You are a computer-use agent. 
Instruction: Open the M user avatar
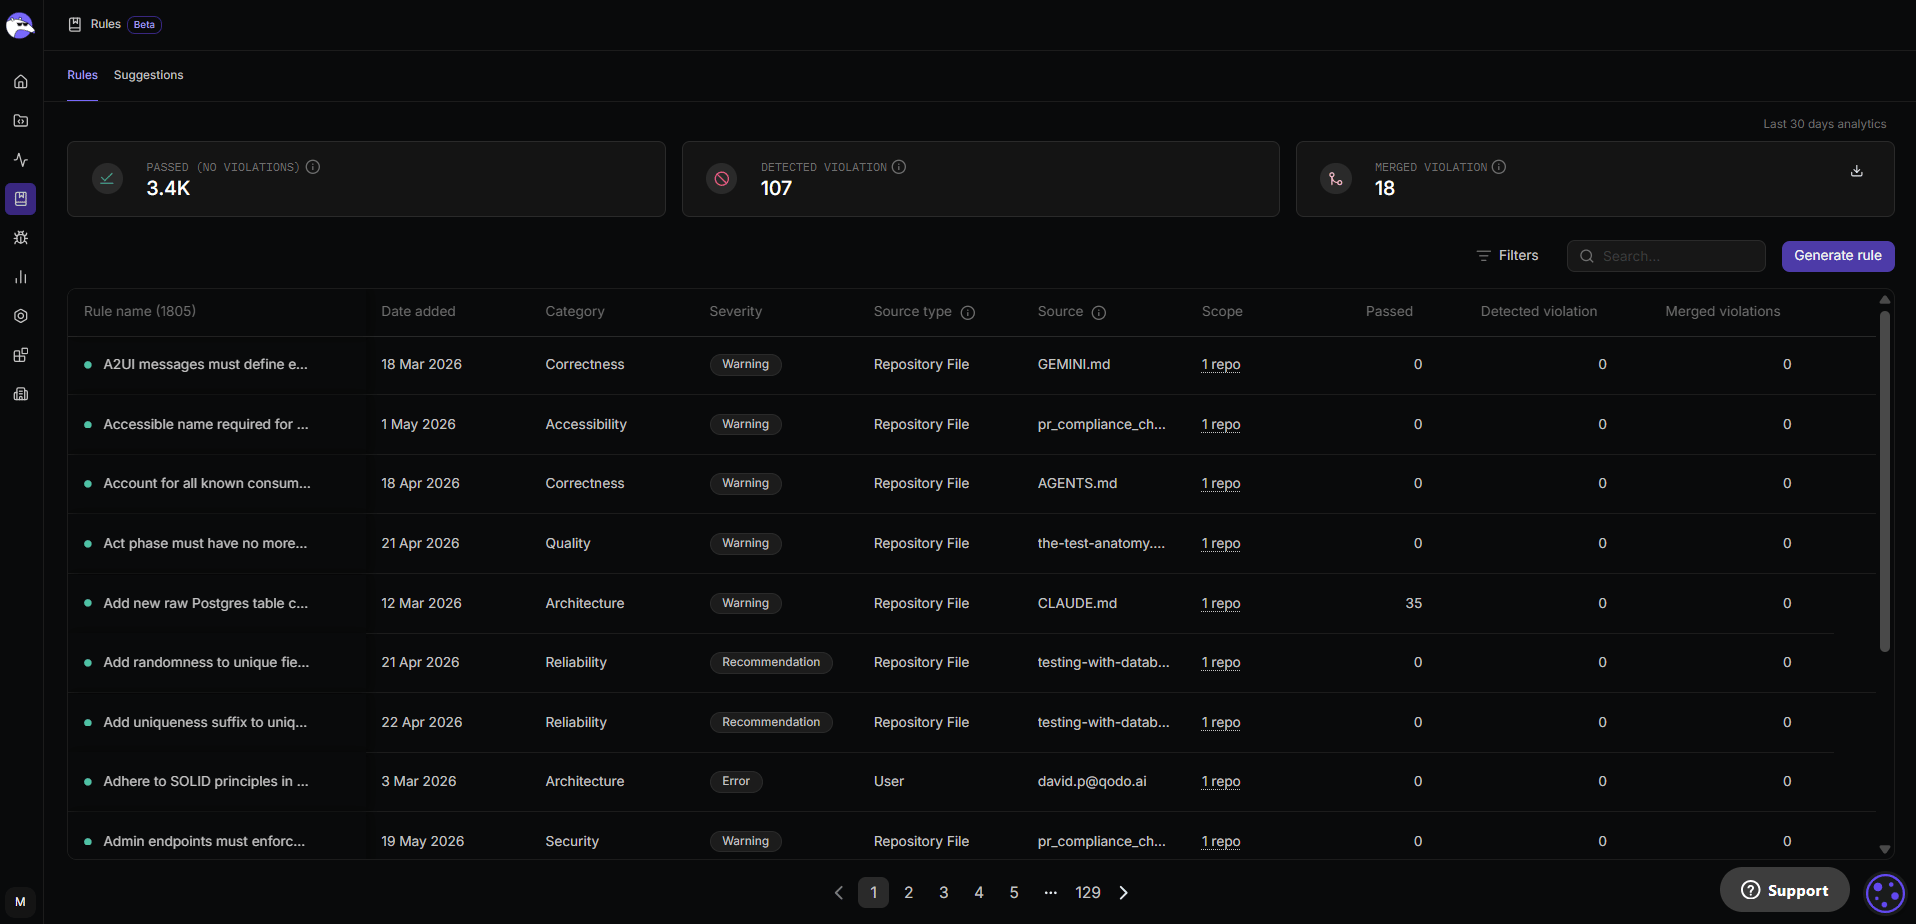20,902
